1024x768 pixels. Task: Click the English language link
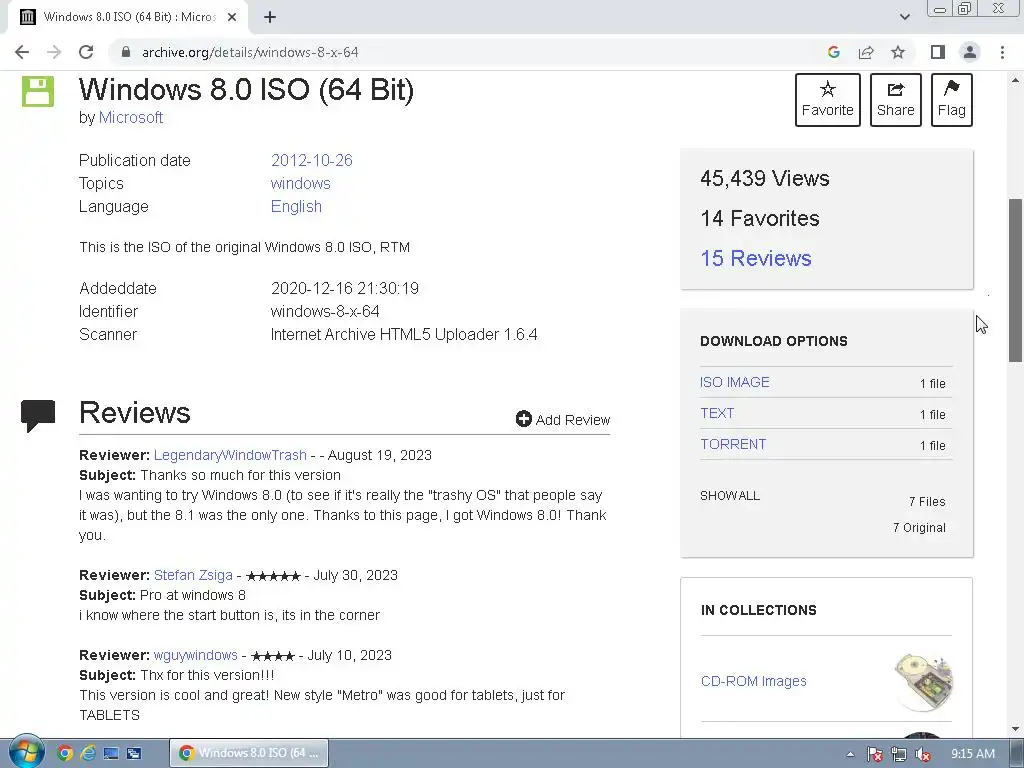click(x=296, y=206)
